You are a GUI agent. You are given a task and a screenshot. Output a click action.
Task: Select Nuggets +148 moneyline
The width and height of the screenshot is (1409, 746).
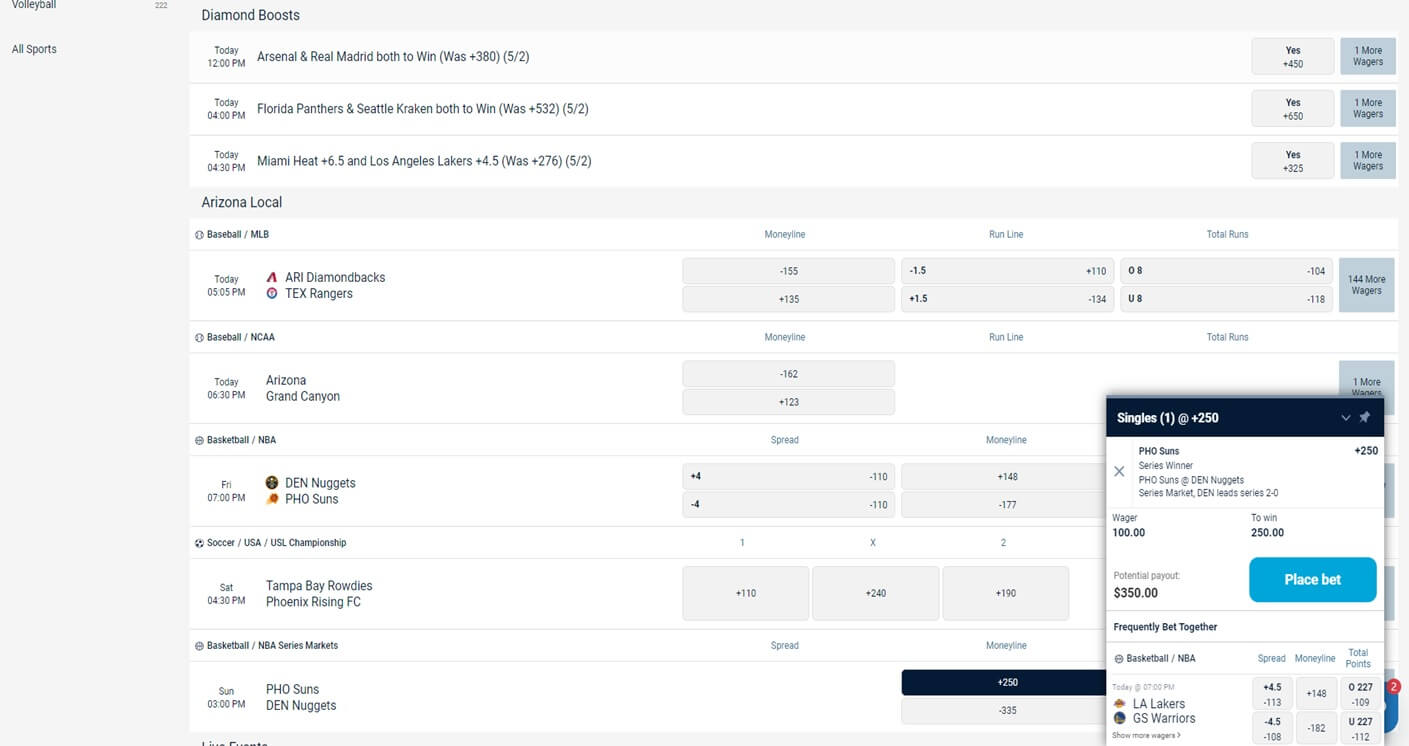point(1004,477)
